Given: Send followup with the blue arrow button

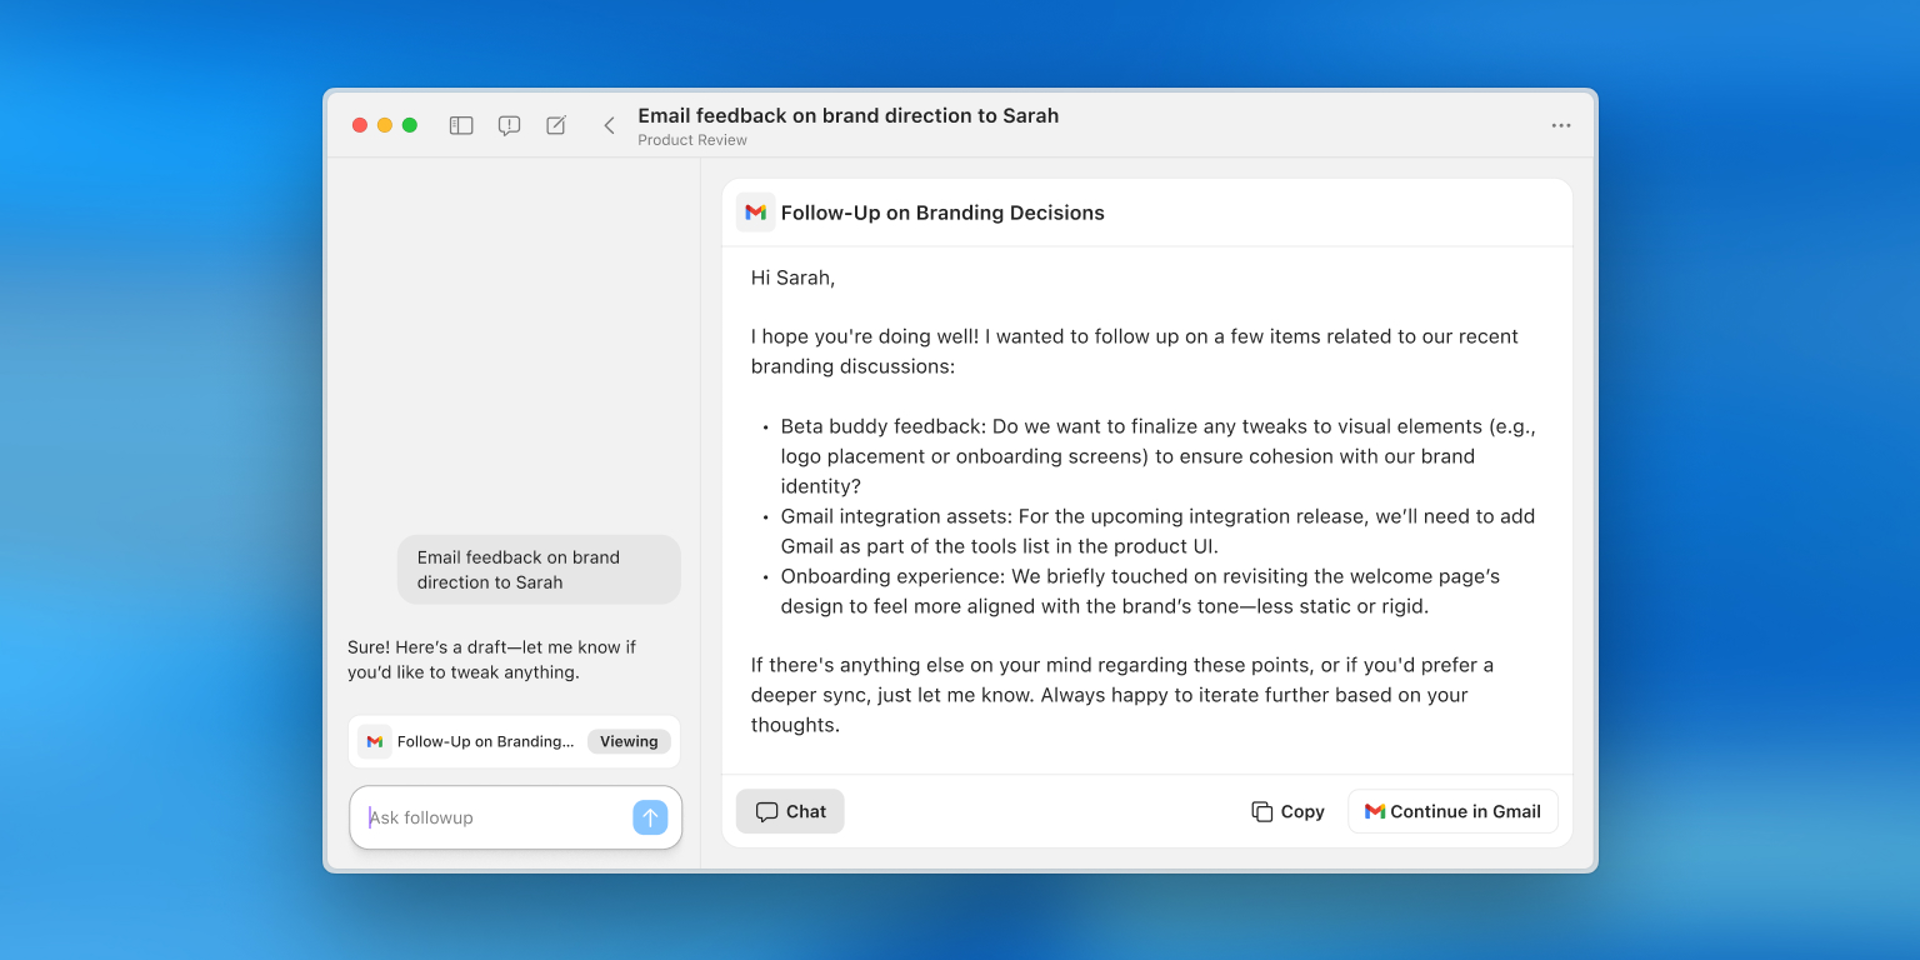Looking at the screenshot, I should [x=650, y=817].
